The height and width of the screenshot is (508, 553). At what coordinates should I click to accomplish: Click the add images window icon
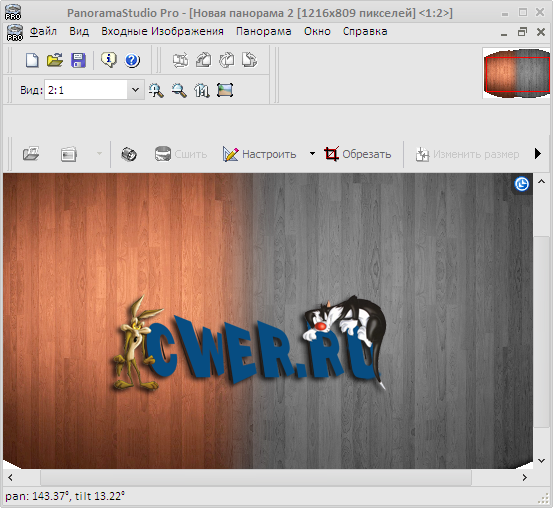click(69, 154)
